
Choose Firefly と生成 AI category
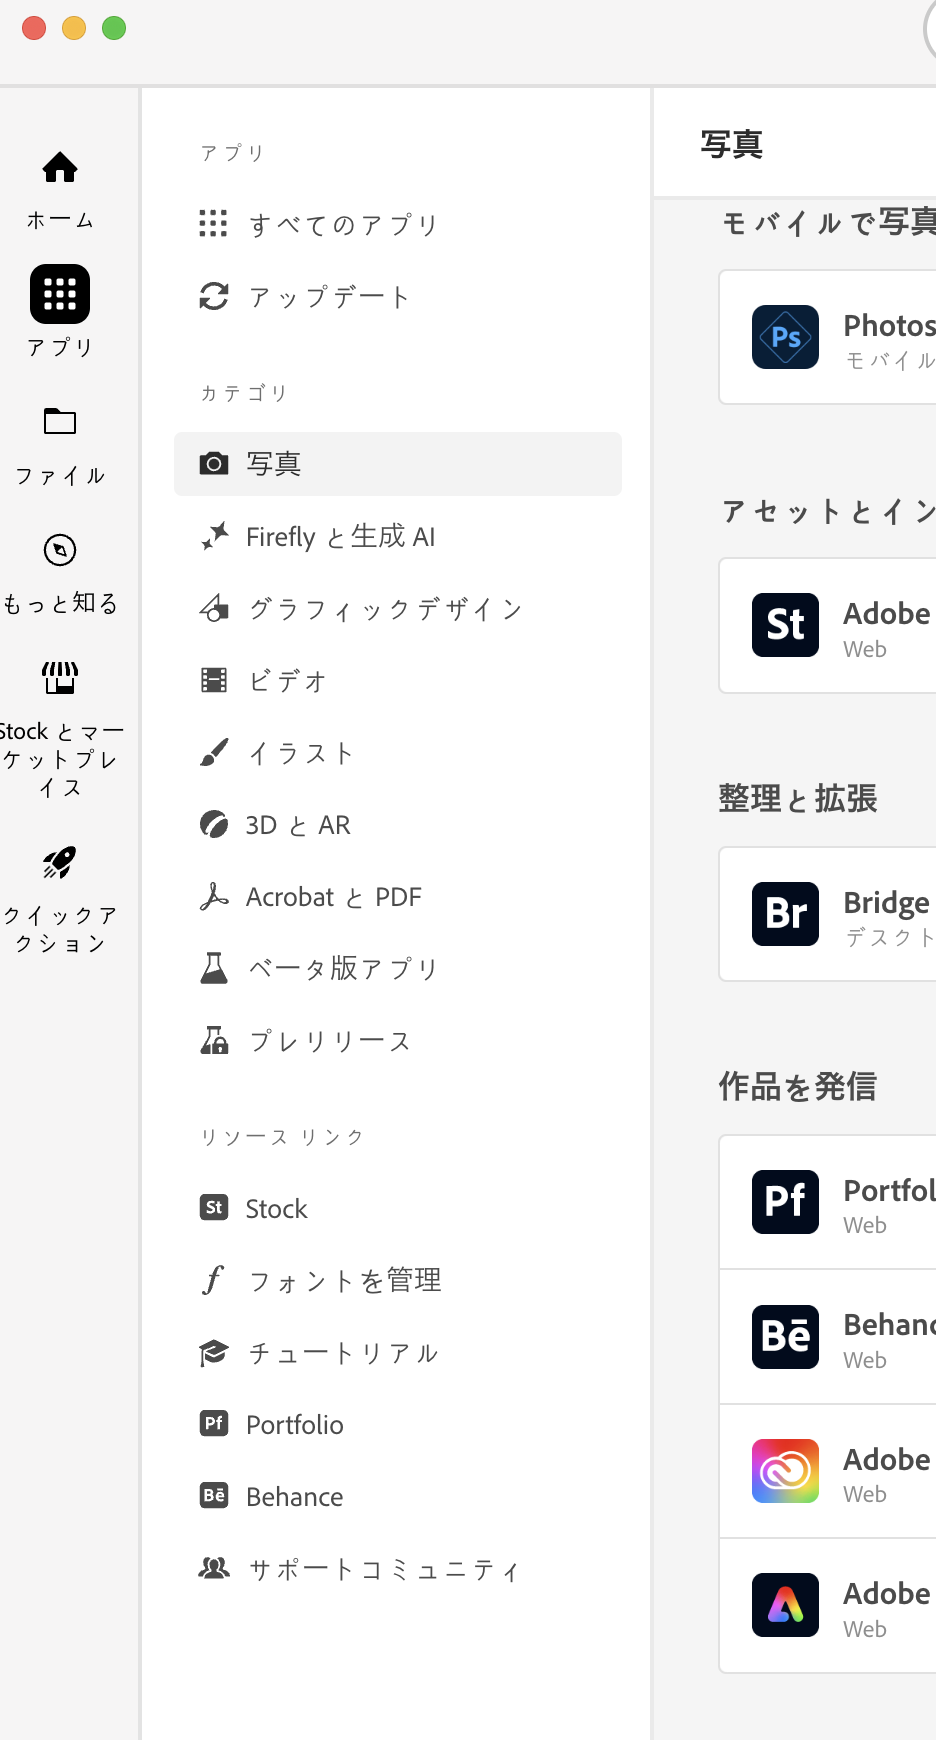coord(340,537)
